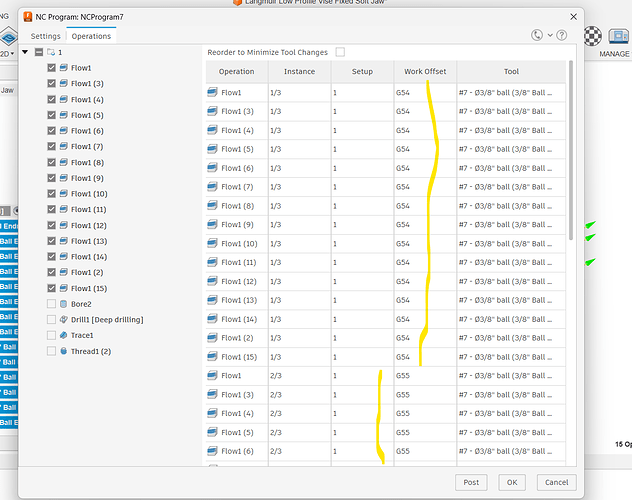Switch to the Settings tab

click(x=45, y=36)
